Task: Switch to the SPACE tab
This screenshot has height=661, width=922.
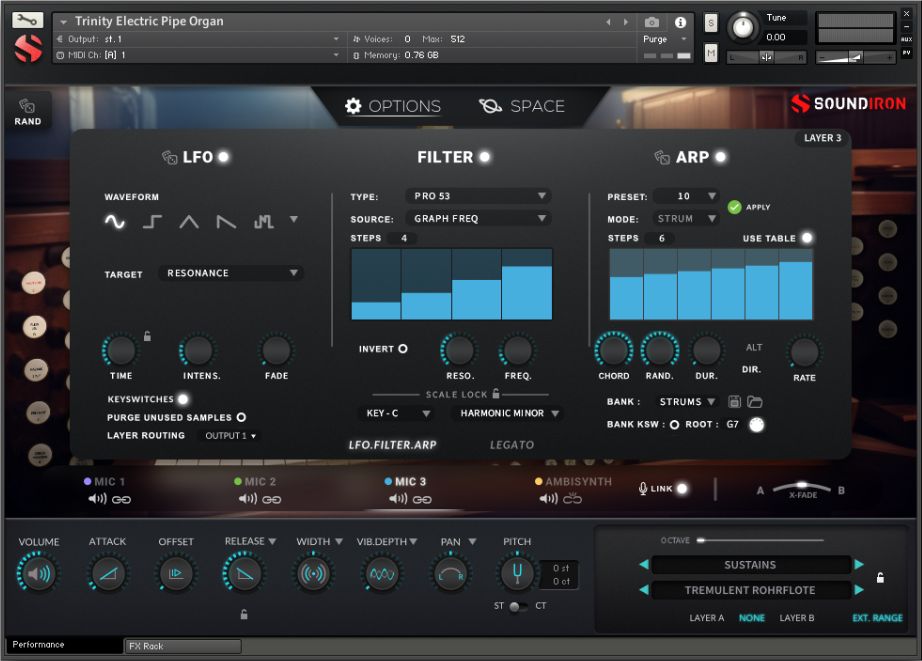Action: pos(522,106)
